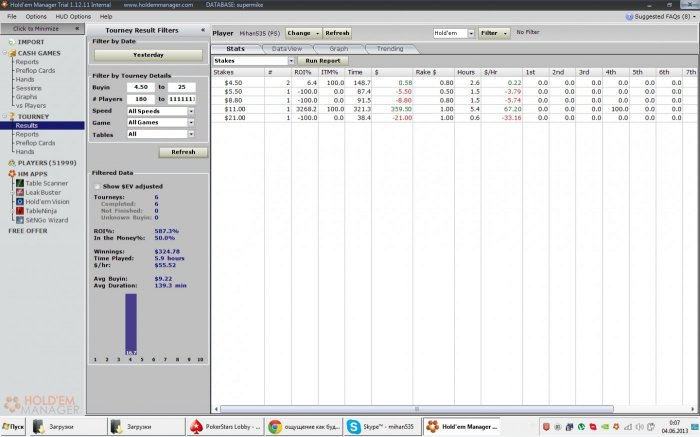Open the HUD Options menu
The width and height of the screenshot is (700, 437).
[73, 17]
